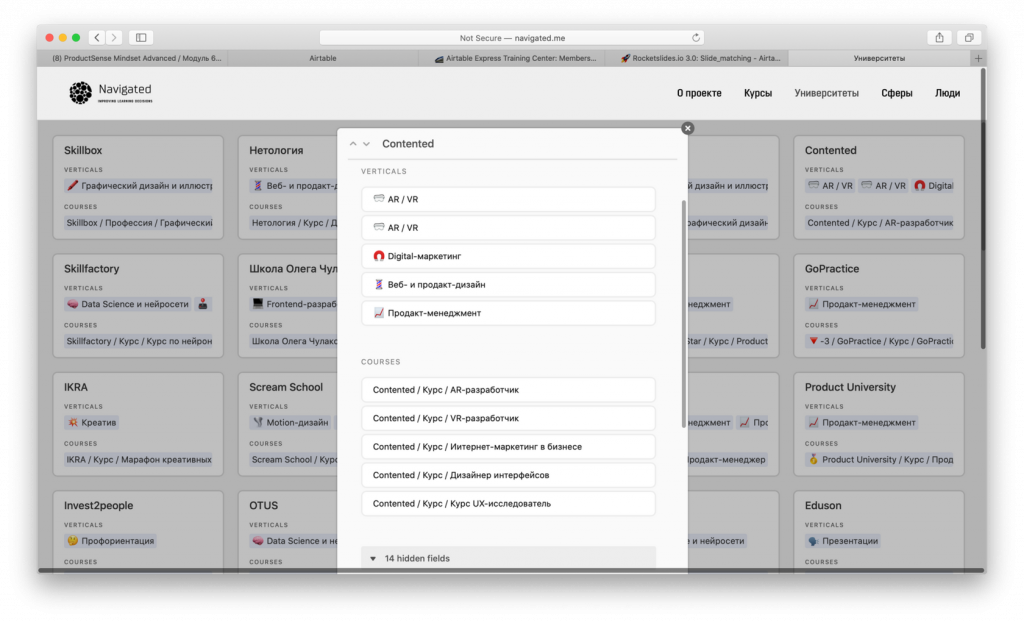The height and width of the screenshot is (623, 1024).
Task: Show all tabs overview button
Action: pyautogui.click(x=969, y=38)
